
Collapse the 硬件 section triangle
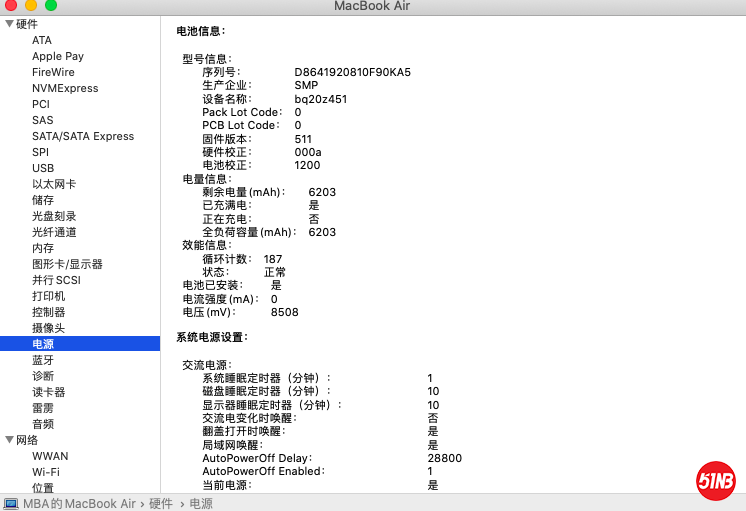(9, 24)
